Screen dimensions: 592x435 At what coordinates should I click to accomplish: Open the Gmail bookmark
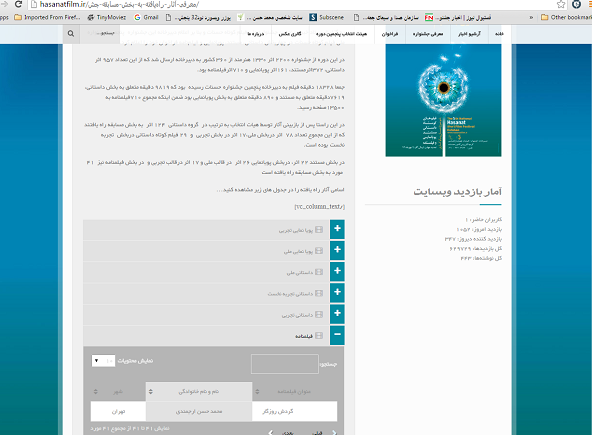coord(146,17)
